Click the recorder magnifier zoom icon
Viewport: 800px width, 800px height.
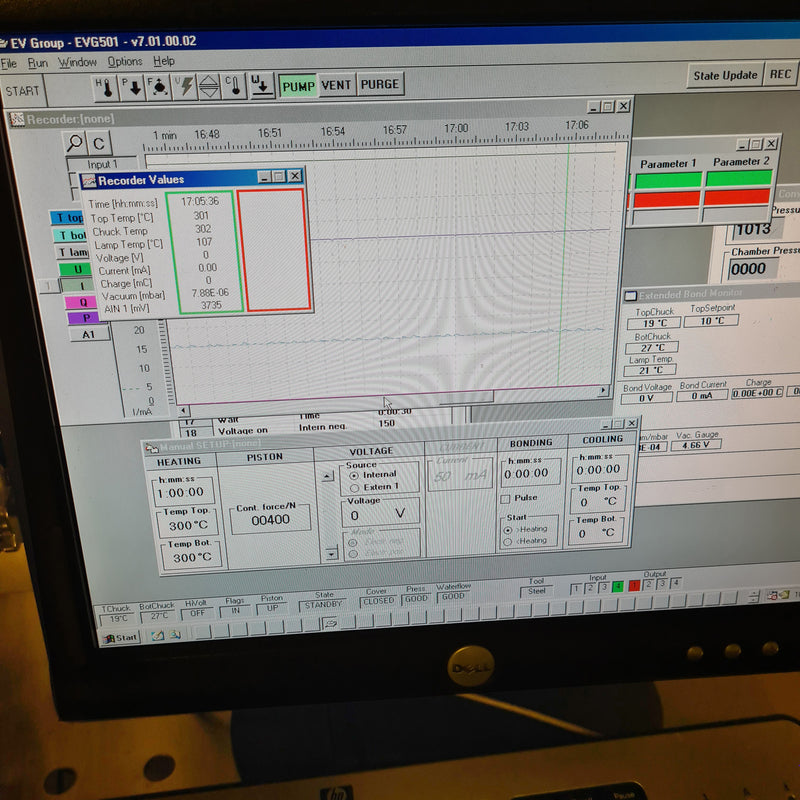tap(74, 143)
